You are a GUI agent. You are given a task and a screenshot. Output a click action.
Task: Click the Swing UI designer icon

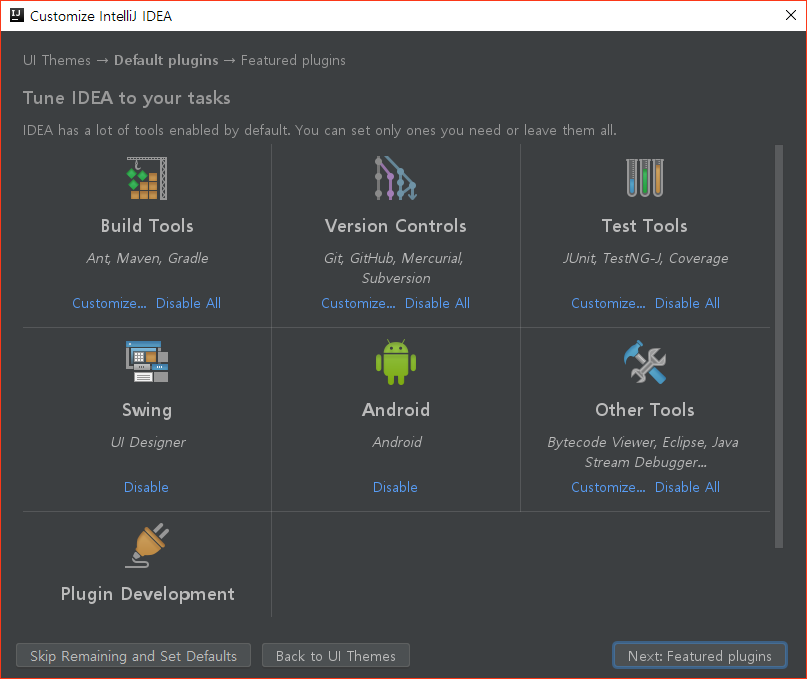147,362
